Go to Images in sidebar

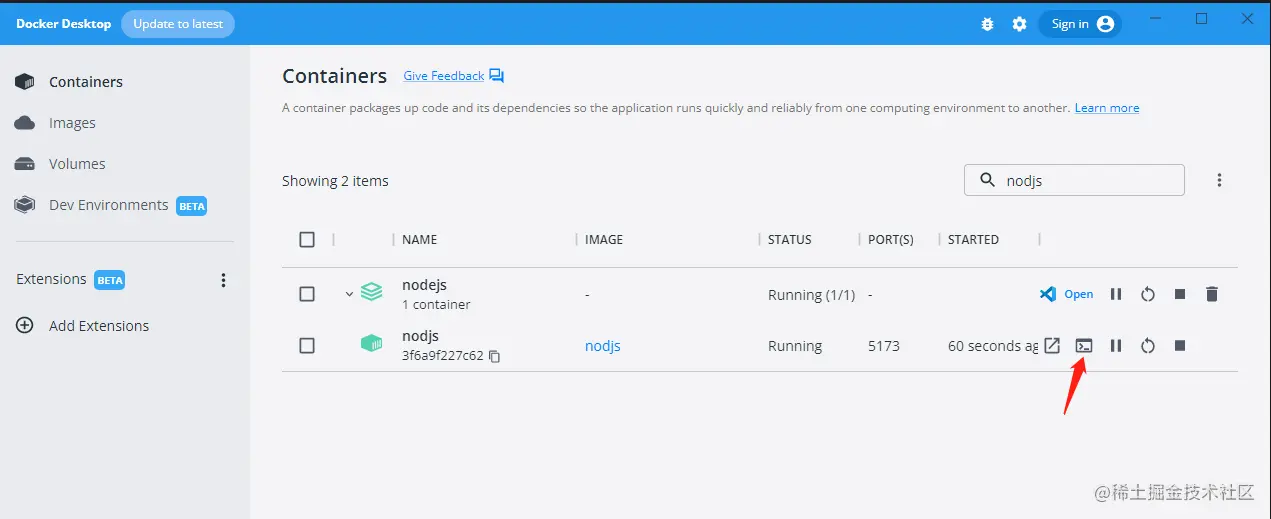72,123
